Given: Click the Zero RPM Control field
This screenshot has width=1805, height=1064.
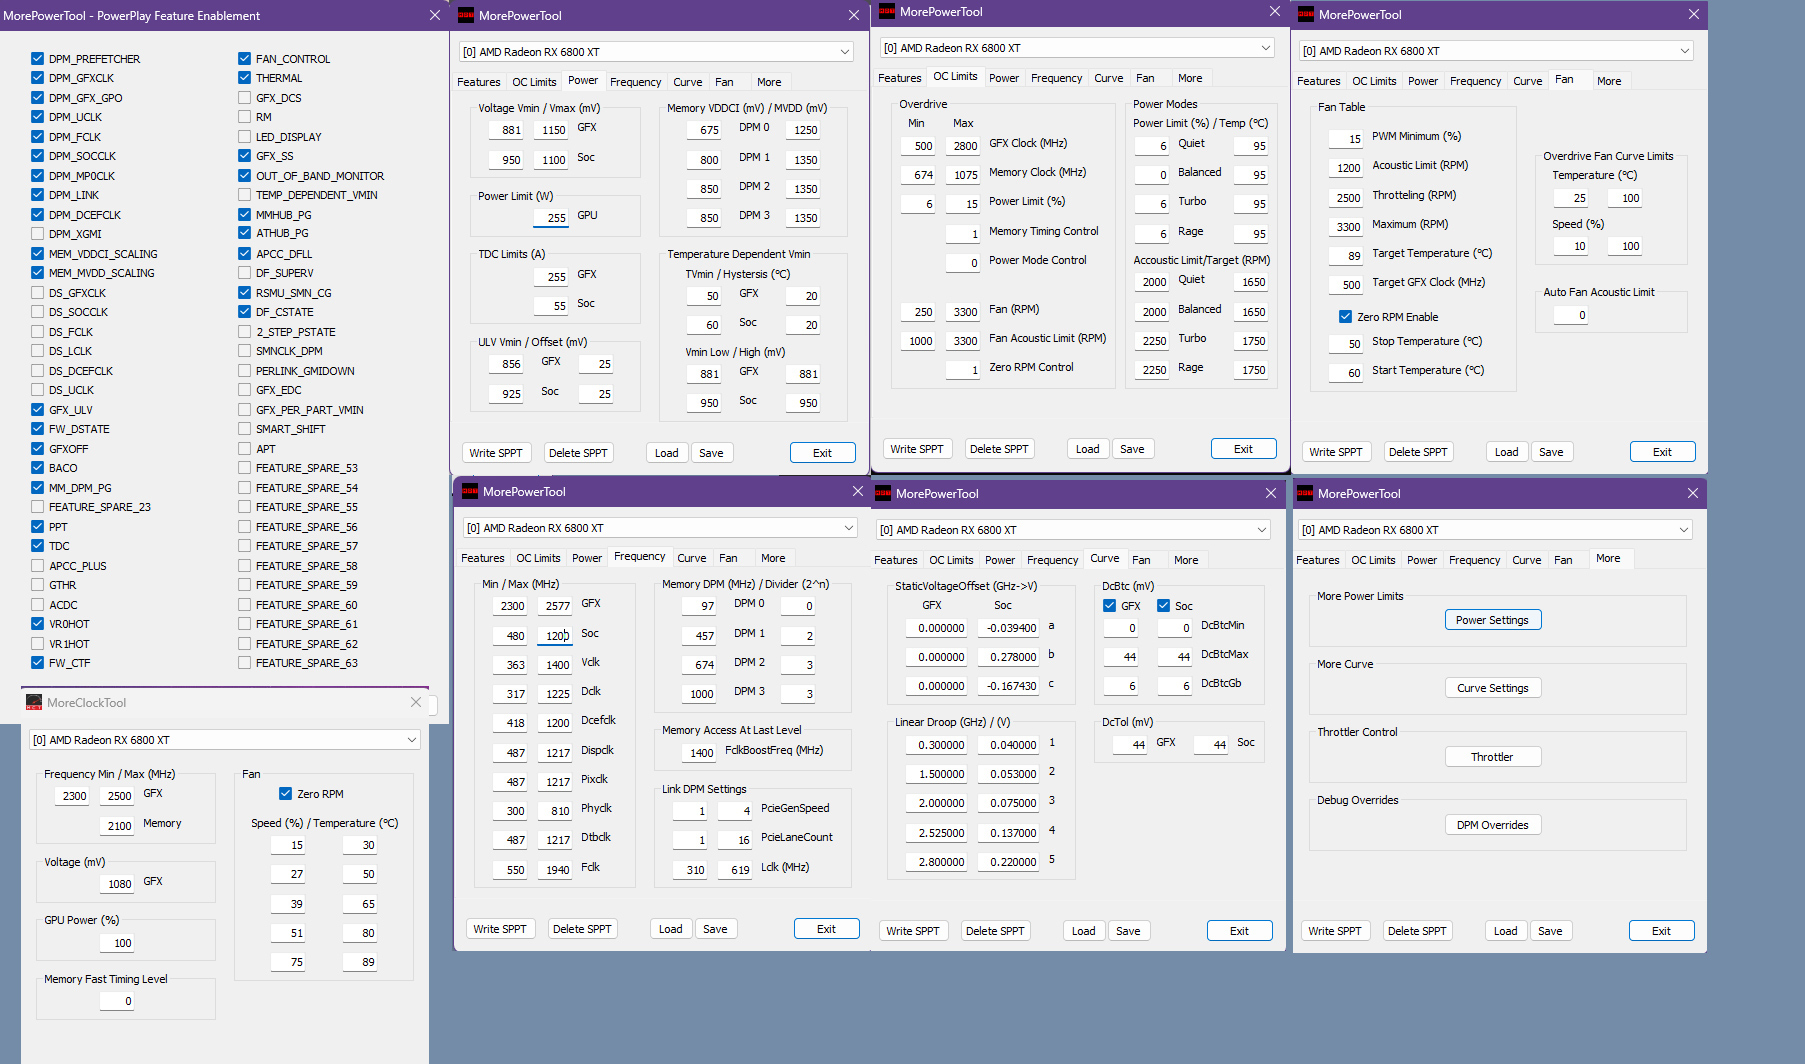Looking at the screenshot, I should [x=963, y=370].
